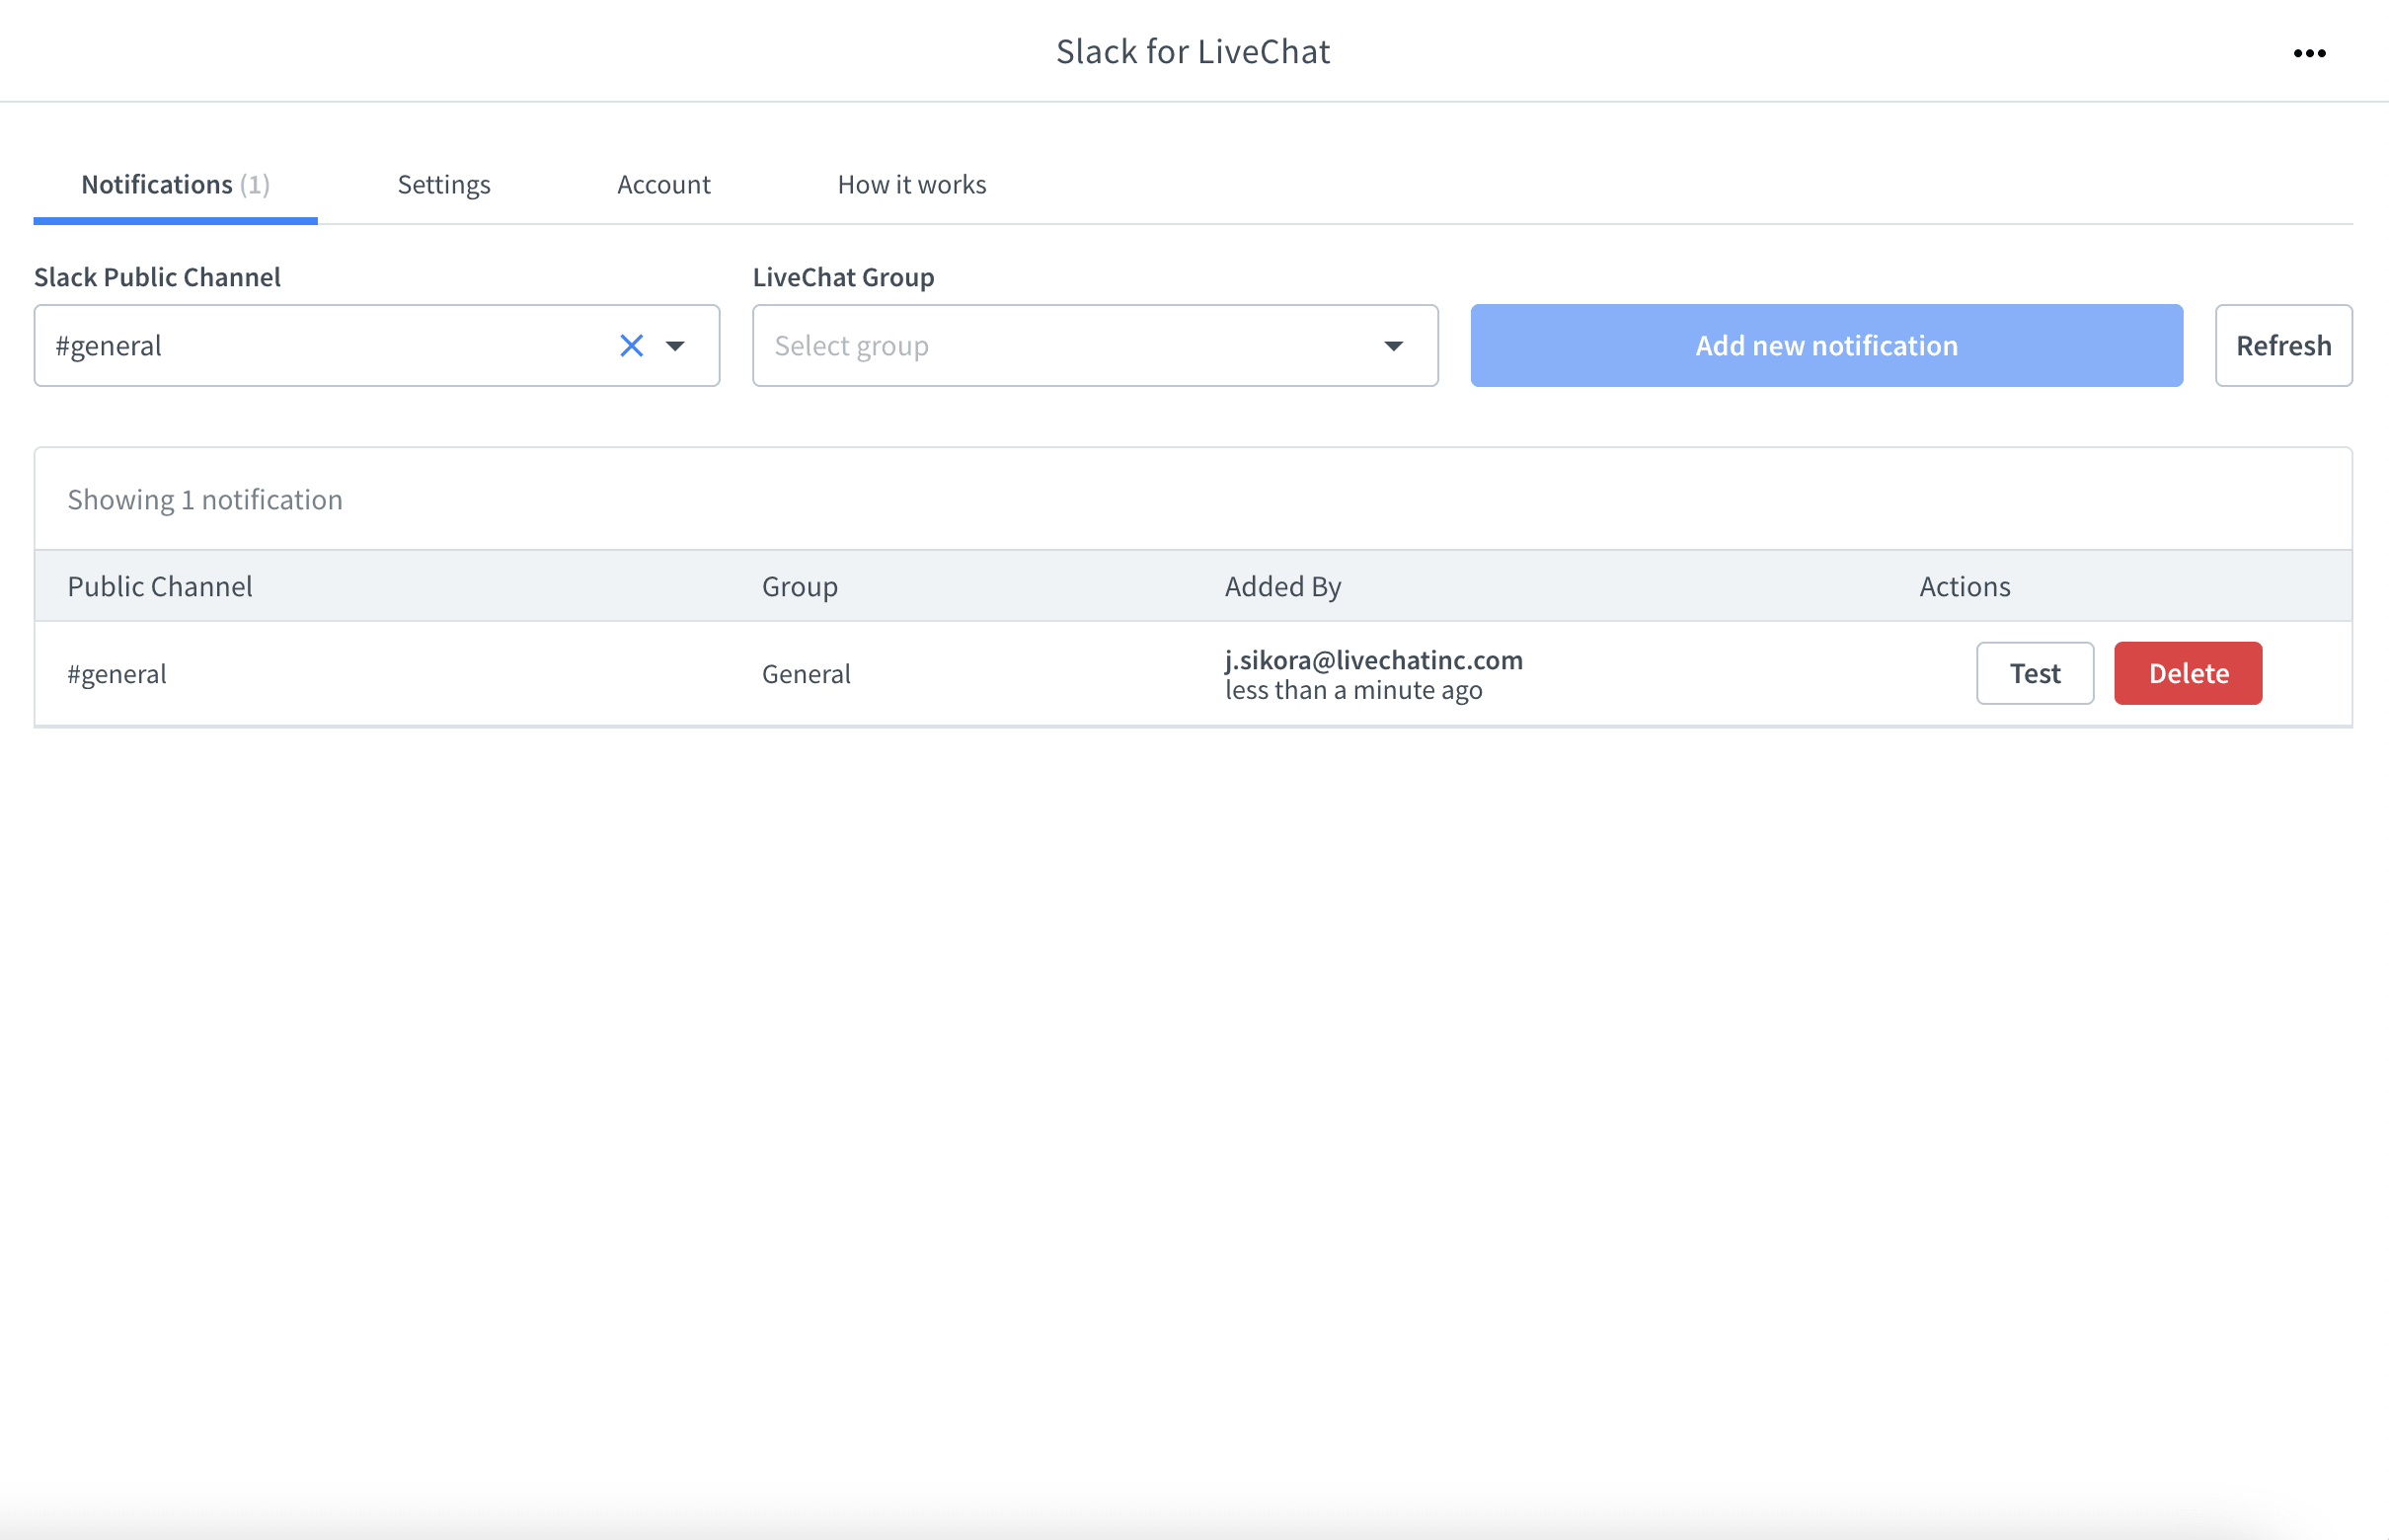Click the Group column header
Viewport: 2389px width, 1540px height.
pyautogui.click(x=800, y=586)
